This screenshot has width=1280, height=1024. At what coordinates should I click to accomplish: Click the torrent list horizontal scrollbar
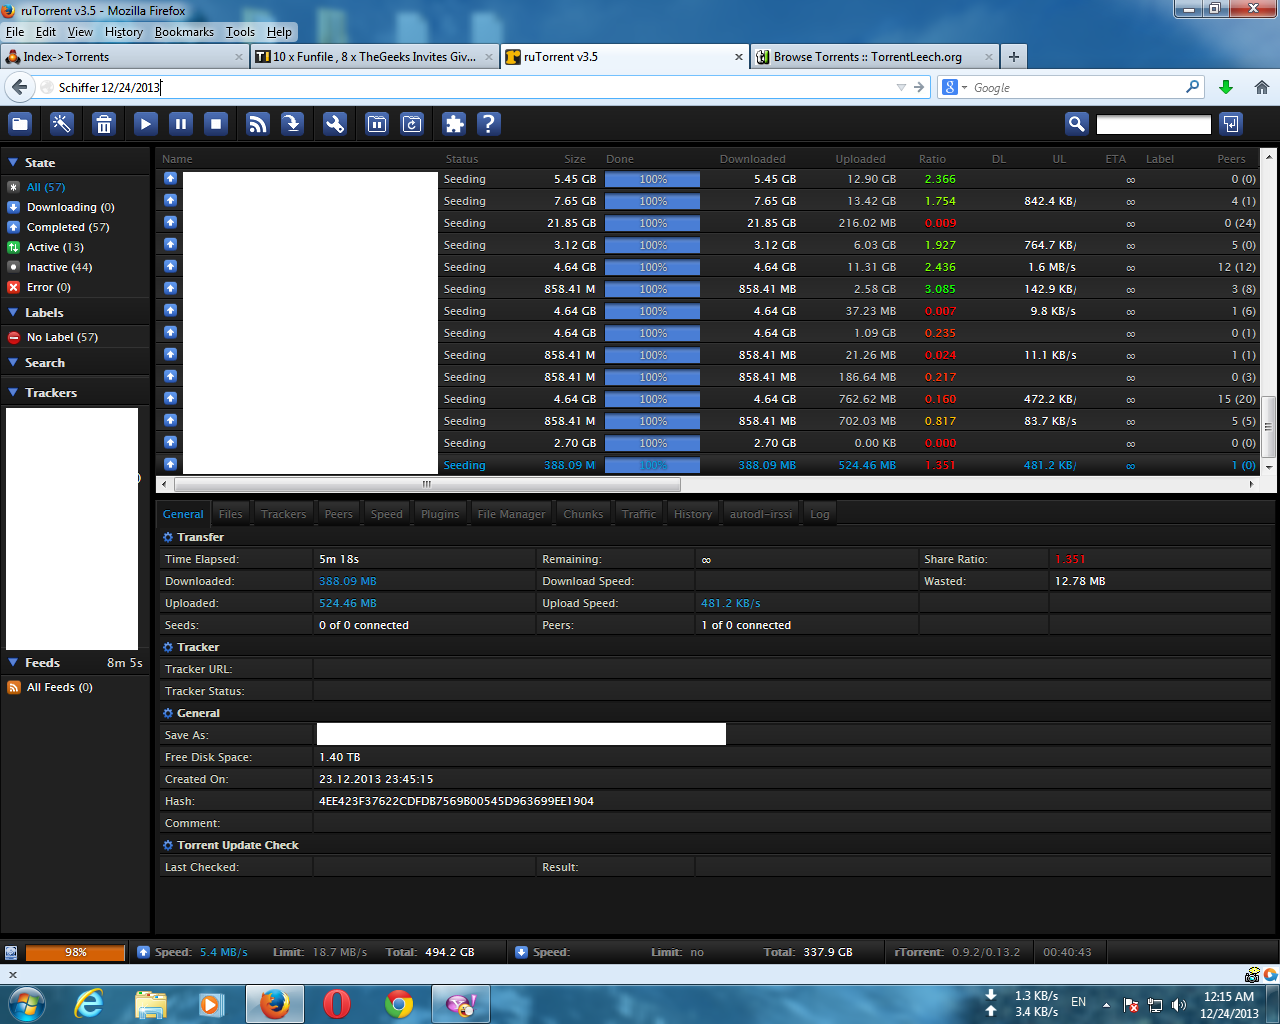pos(426,484)
